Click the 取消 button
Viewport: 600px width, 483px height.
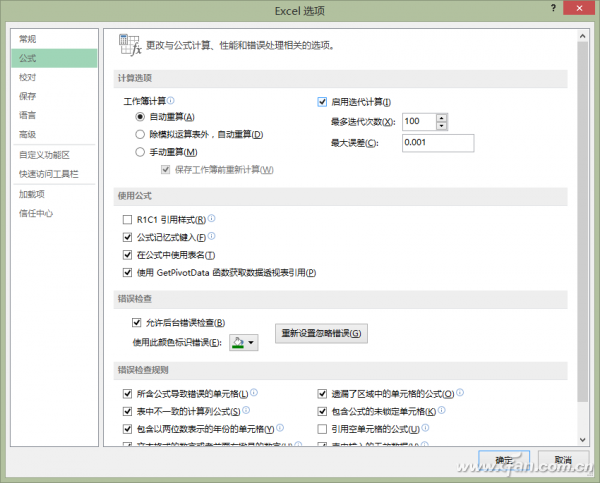(563, 460)
